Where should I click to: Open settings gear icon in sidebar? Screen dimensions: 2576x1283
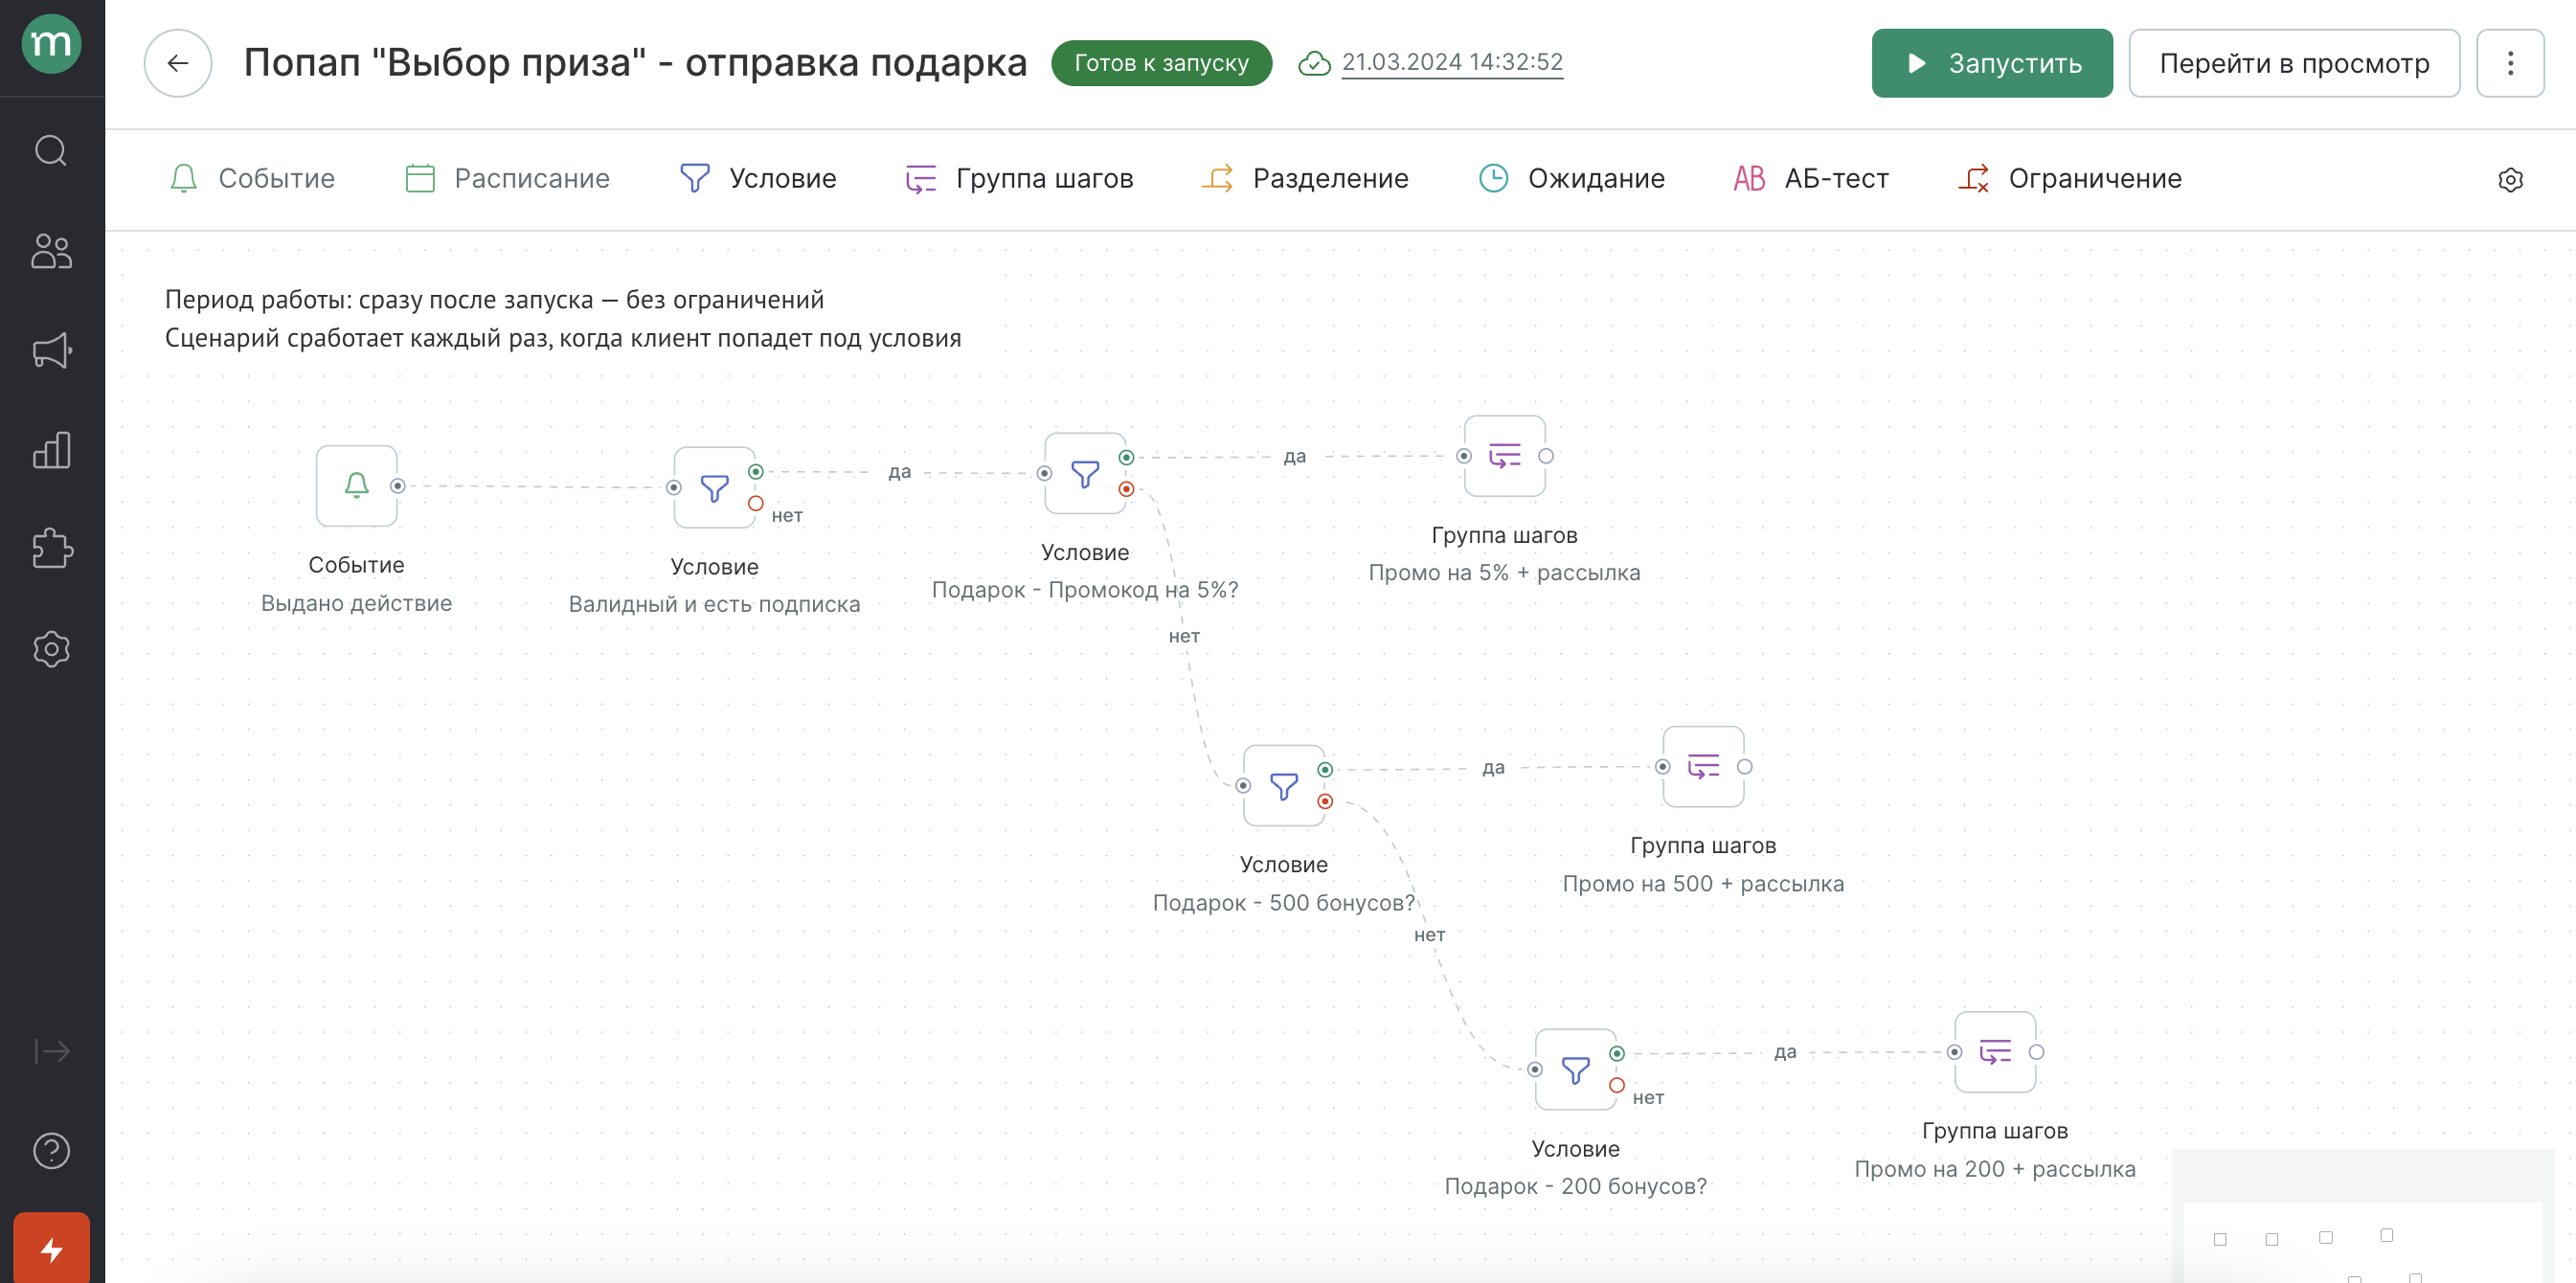pyautogui.click(x=51, y=649)
